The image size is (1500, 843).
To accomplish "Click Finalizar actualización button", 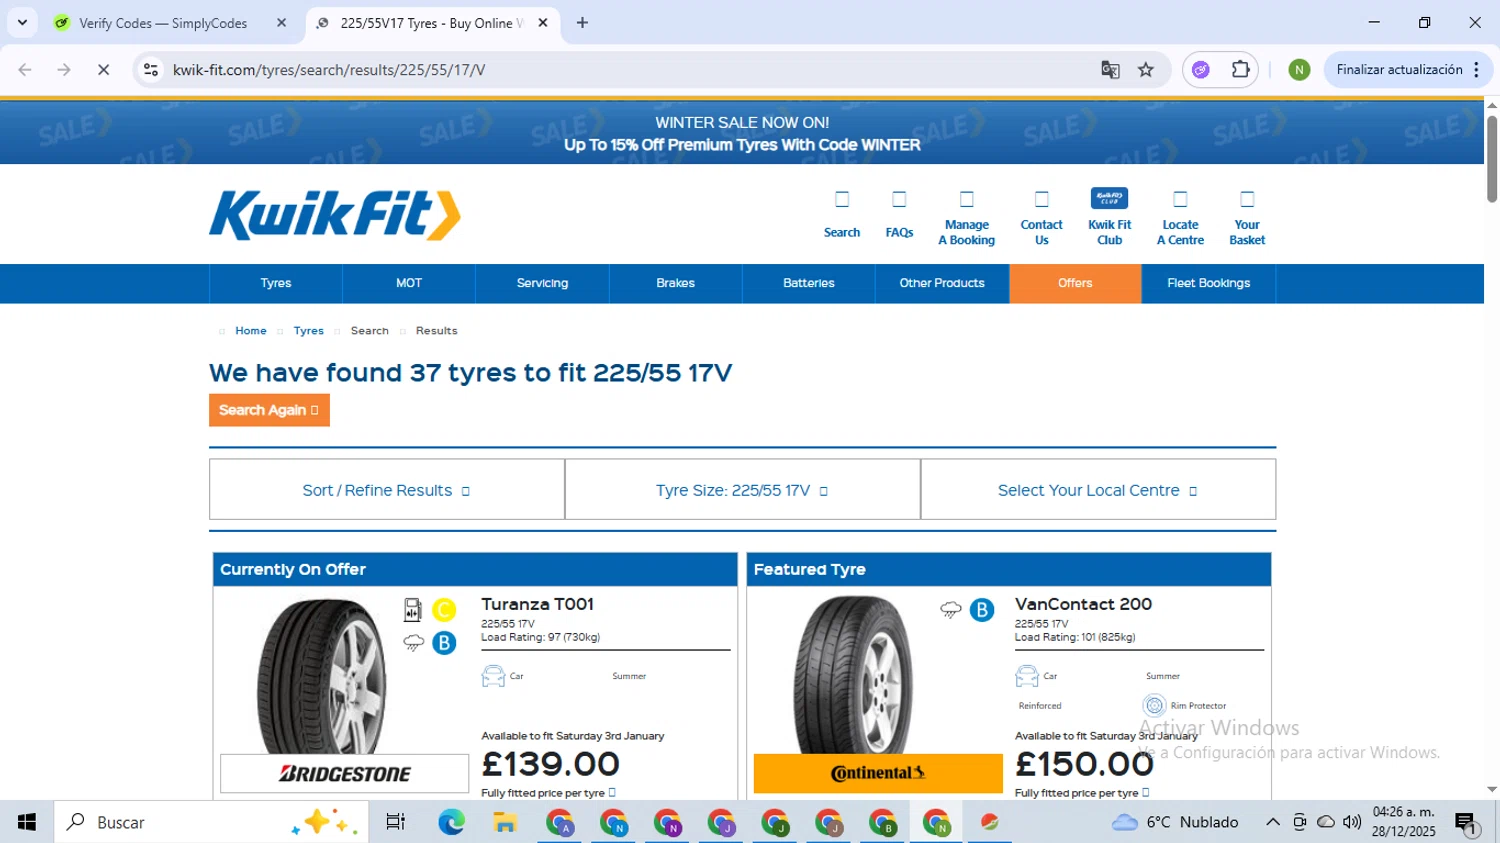I will click(1399, 70).
